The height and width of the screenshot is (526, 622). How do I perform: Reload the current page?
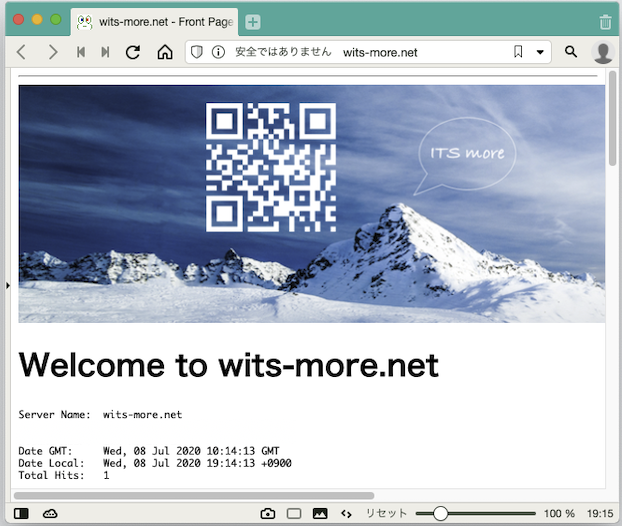(x=133, y=52)
